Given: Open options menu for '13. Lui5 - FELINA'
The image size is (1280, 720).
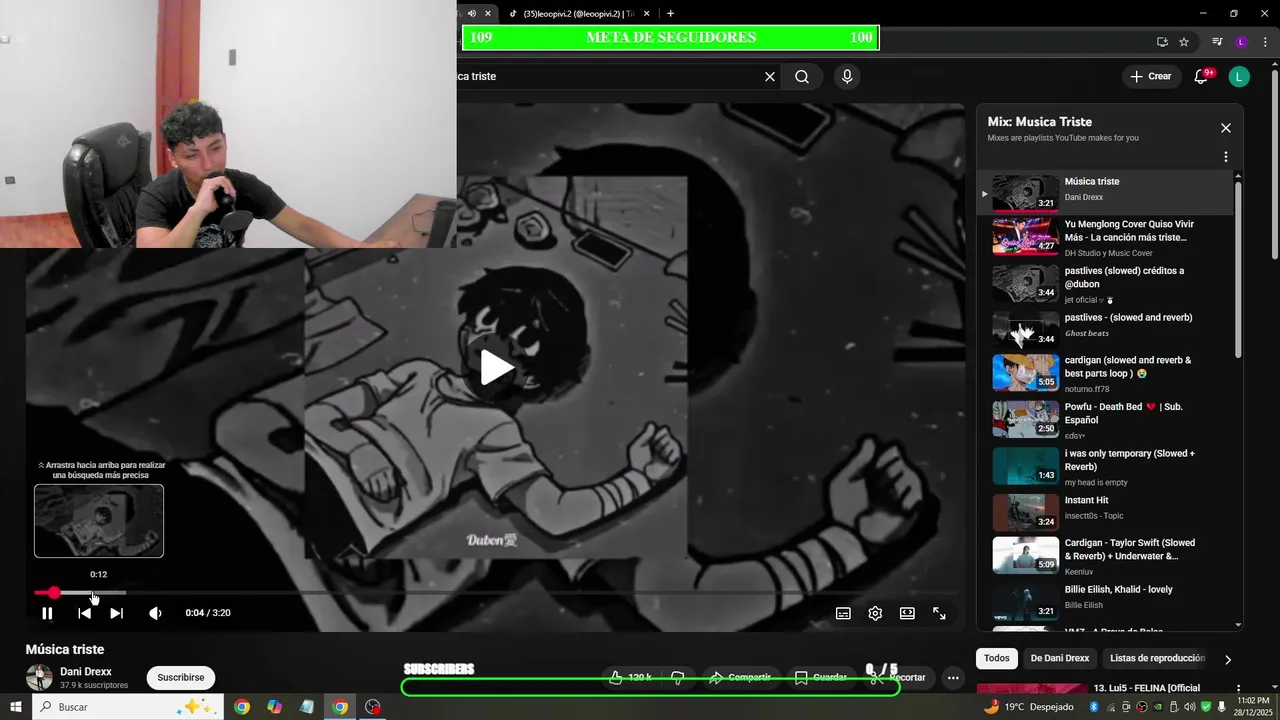Looking at the screenshot, I should pyautogui.click(x=1239, y=689).
